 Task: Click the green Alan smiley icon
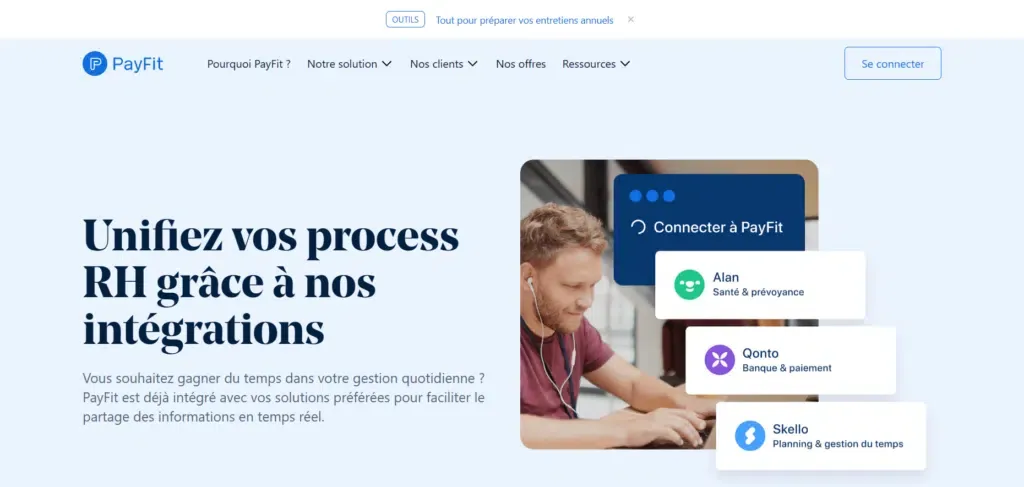point(690,285)
